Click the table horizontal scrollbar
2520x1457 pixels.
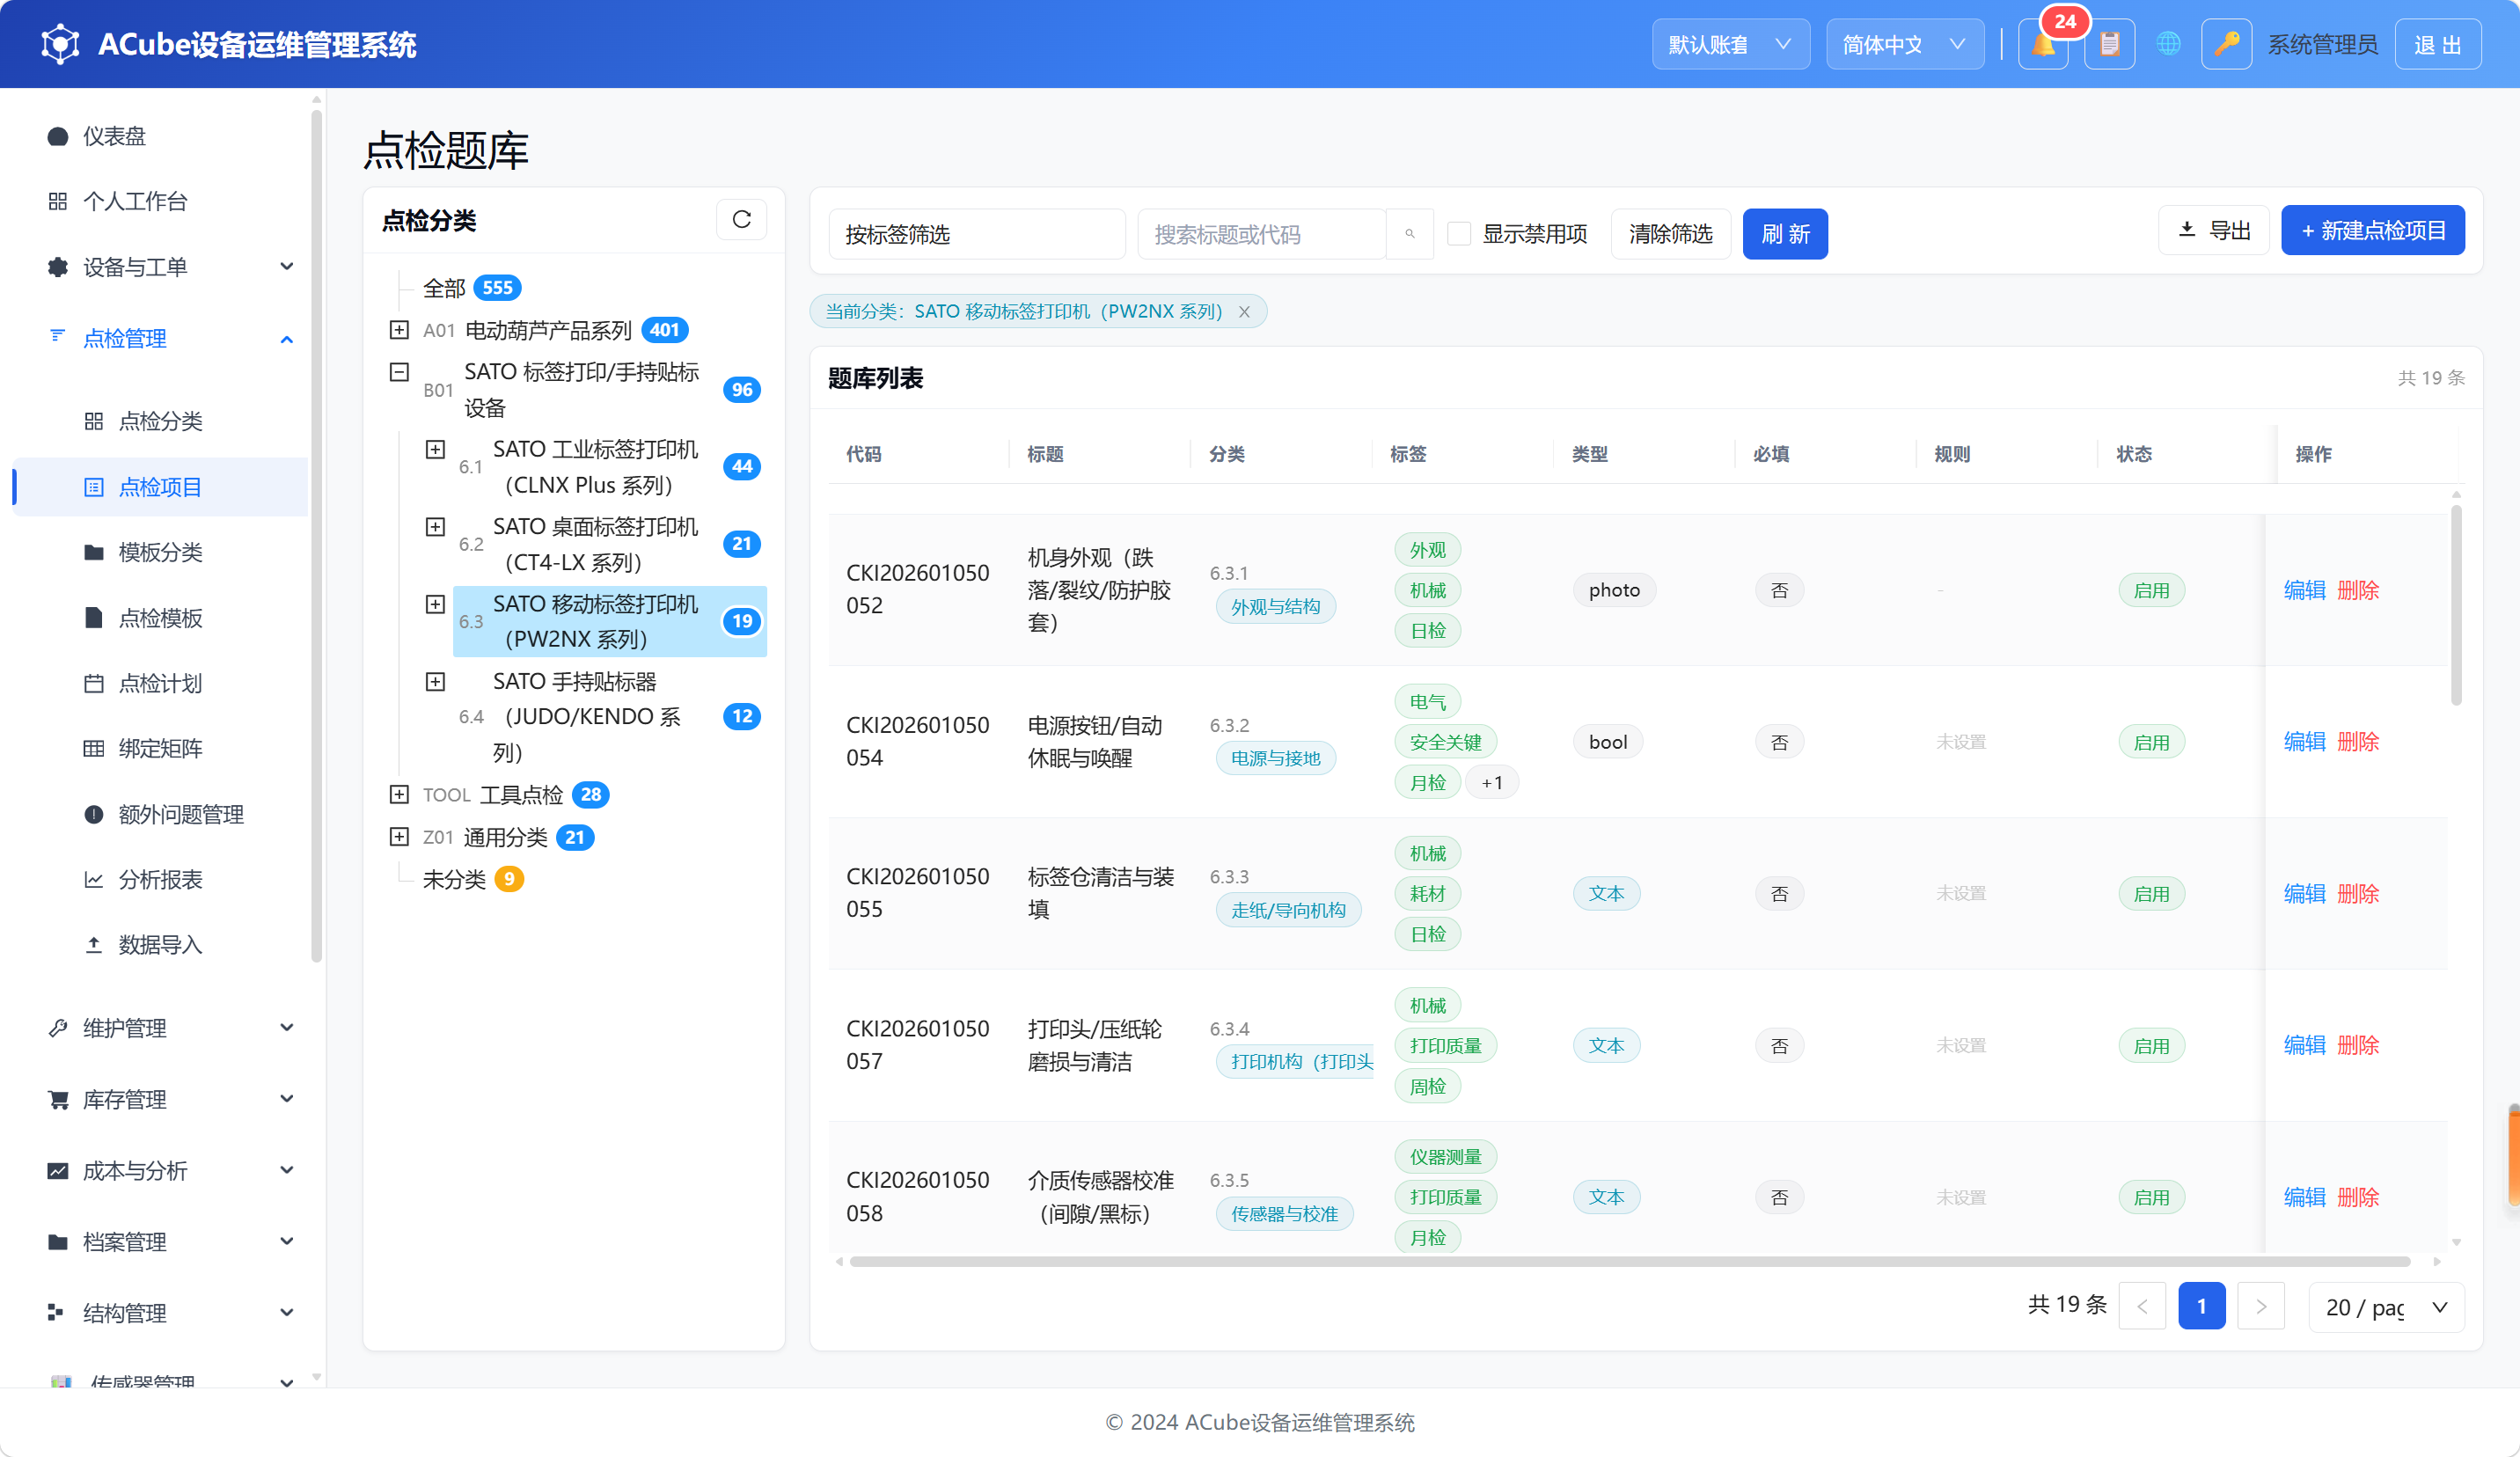[x=1630, y=1262]
